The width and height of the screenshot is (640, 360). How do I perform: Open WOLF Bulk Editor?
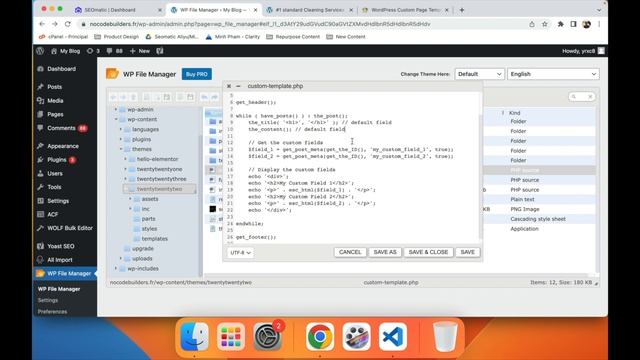[x=70, y=228]
